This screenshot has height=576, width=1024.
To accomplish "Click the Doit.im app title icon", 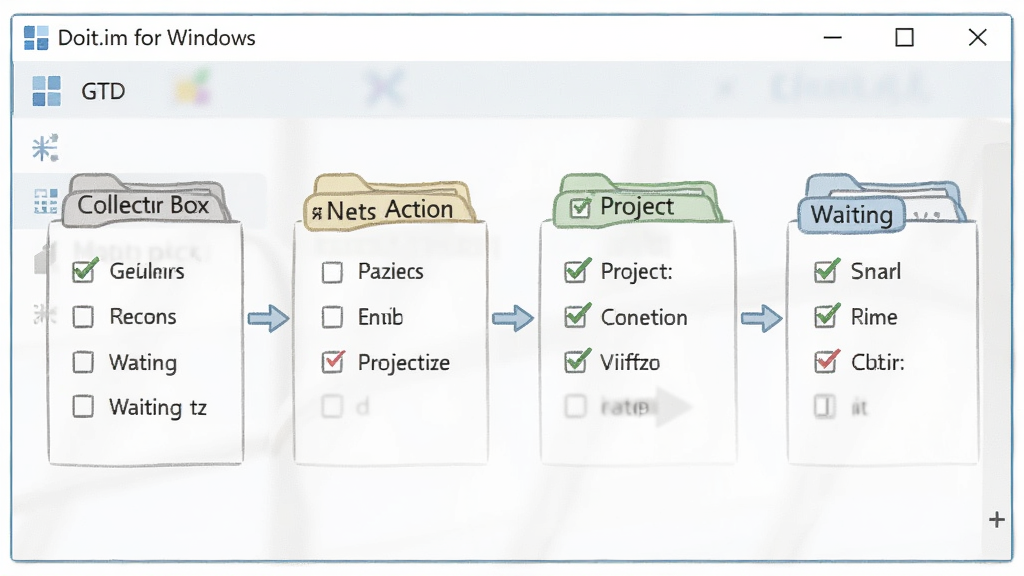I will click(36, 38).
